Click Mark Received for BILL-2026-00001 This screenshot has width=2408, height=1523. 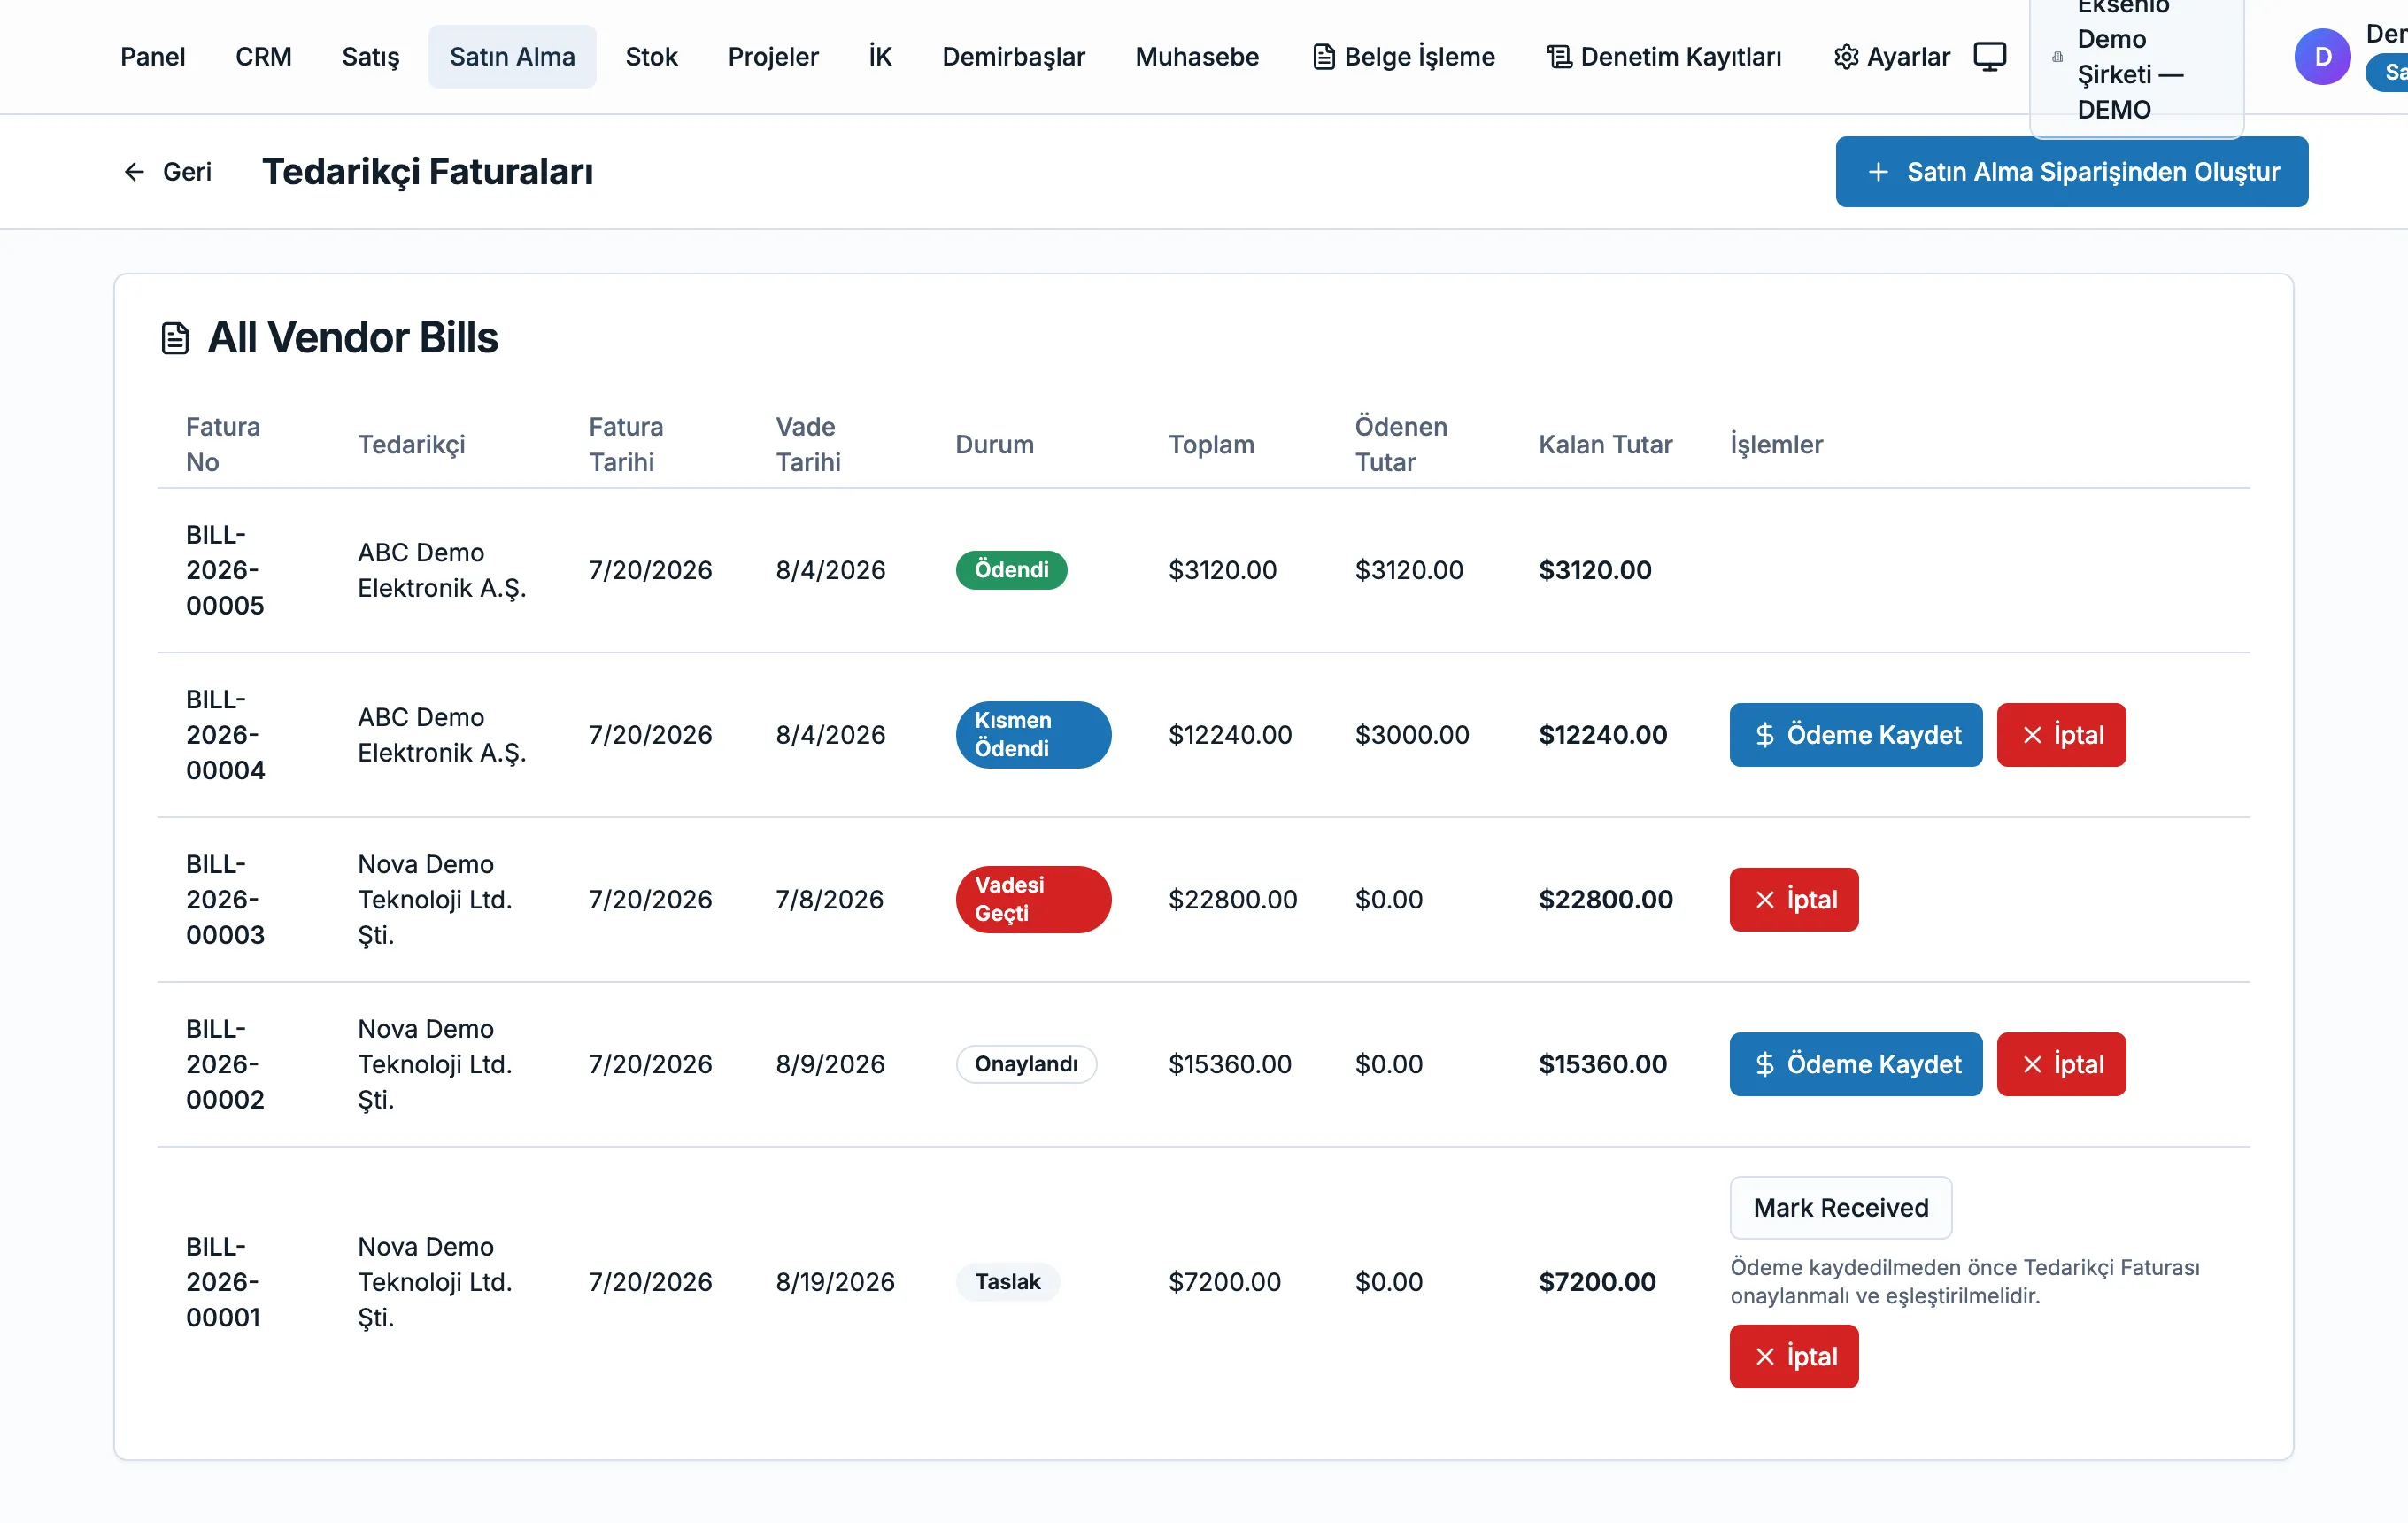(1840, 1208)
